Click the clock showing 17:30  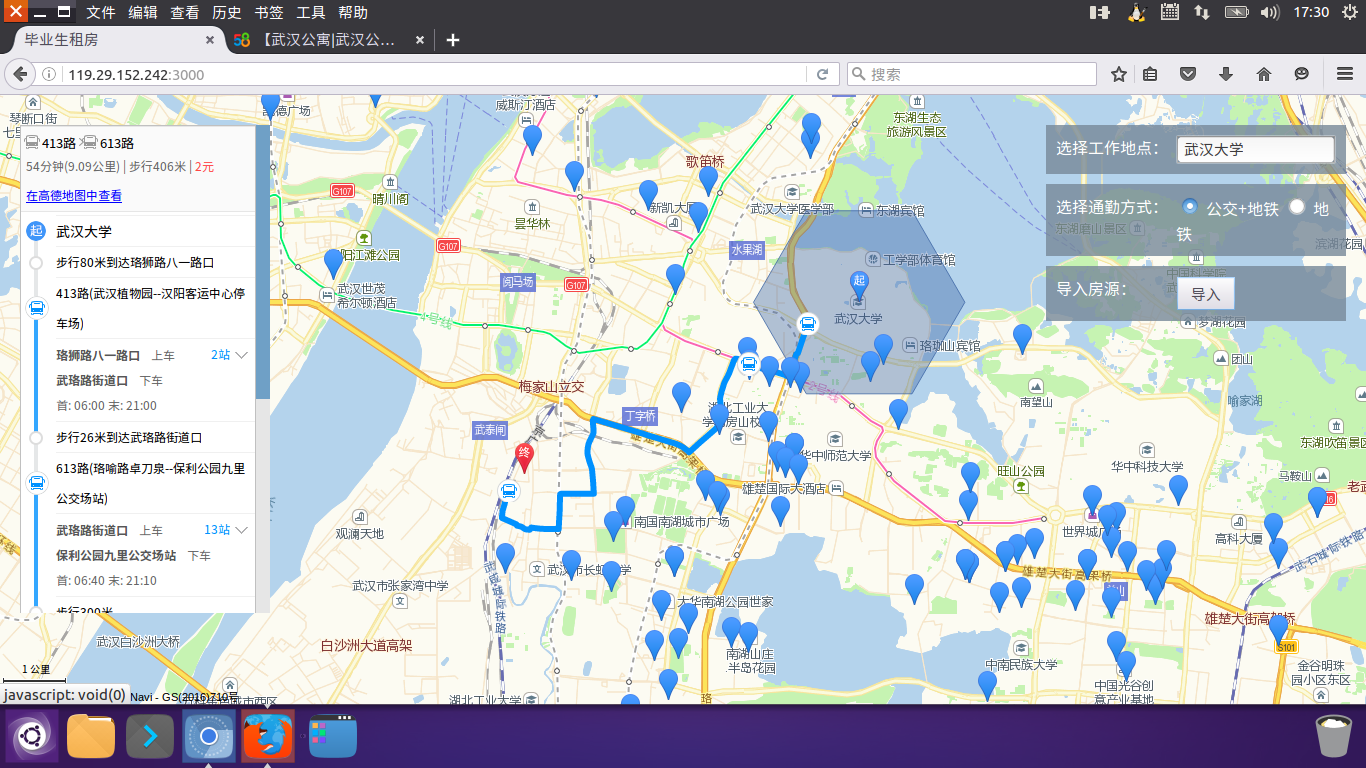click(1311, 12)
